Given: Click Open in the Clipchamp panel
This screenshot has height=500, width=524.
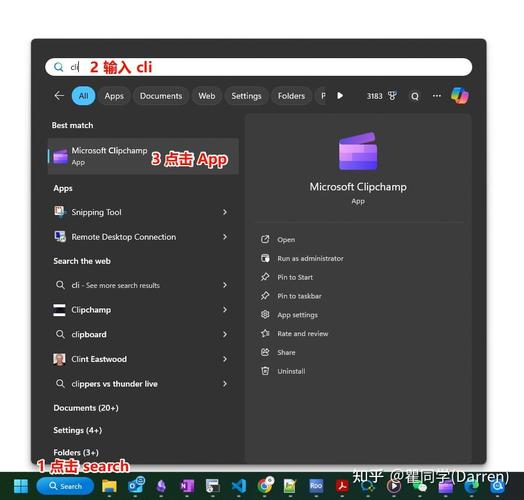Looking at the screenshot, I should (278, 240).
